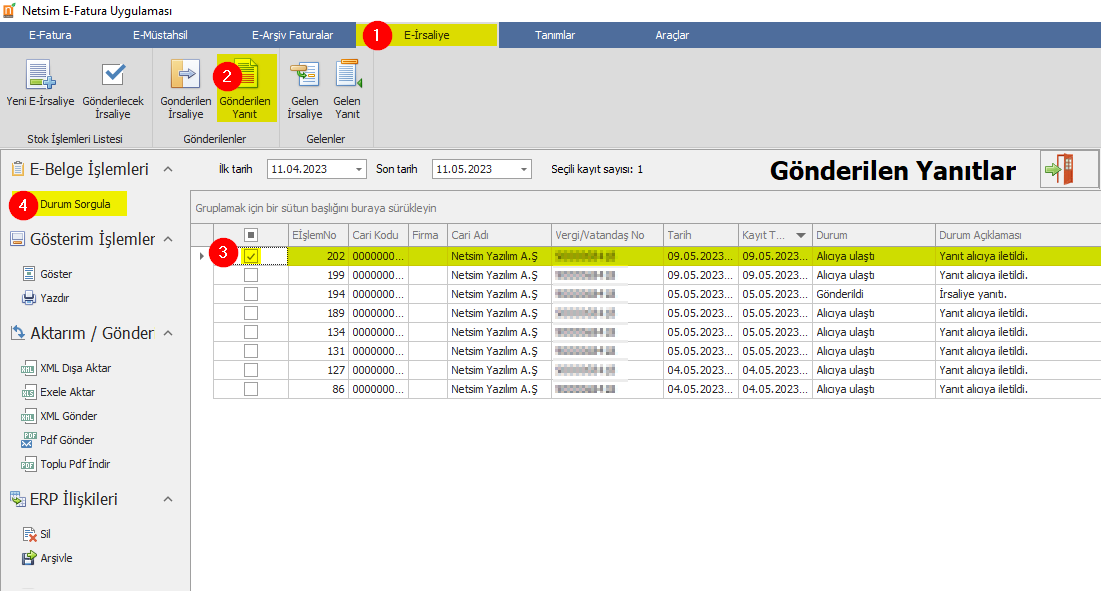1101x591 pixels.
Task: Click the İrsaliye yanıtı. description cell
Action: coord(1017,294)
